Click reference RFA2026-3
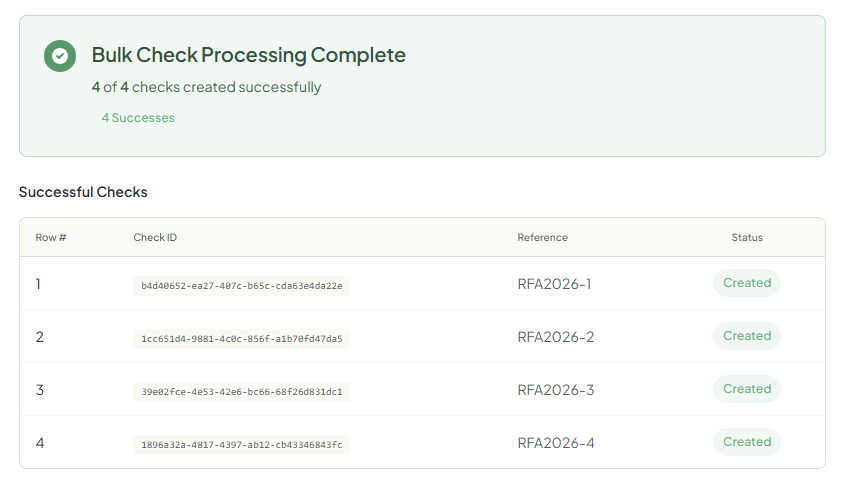 555,390
